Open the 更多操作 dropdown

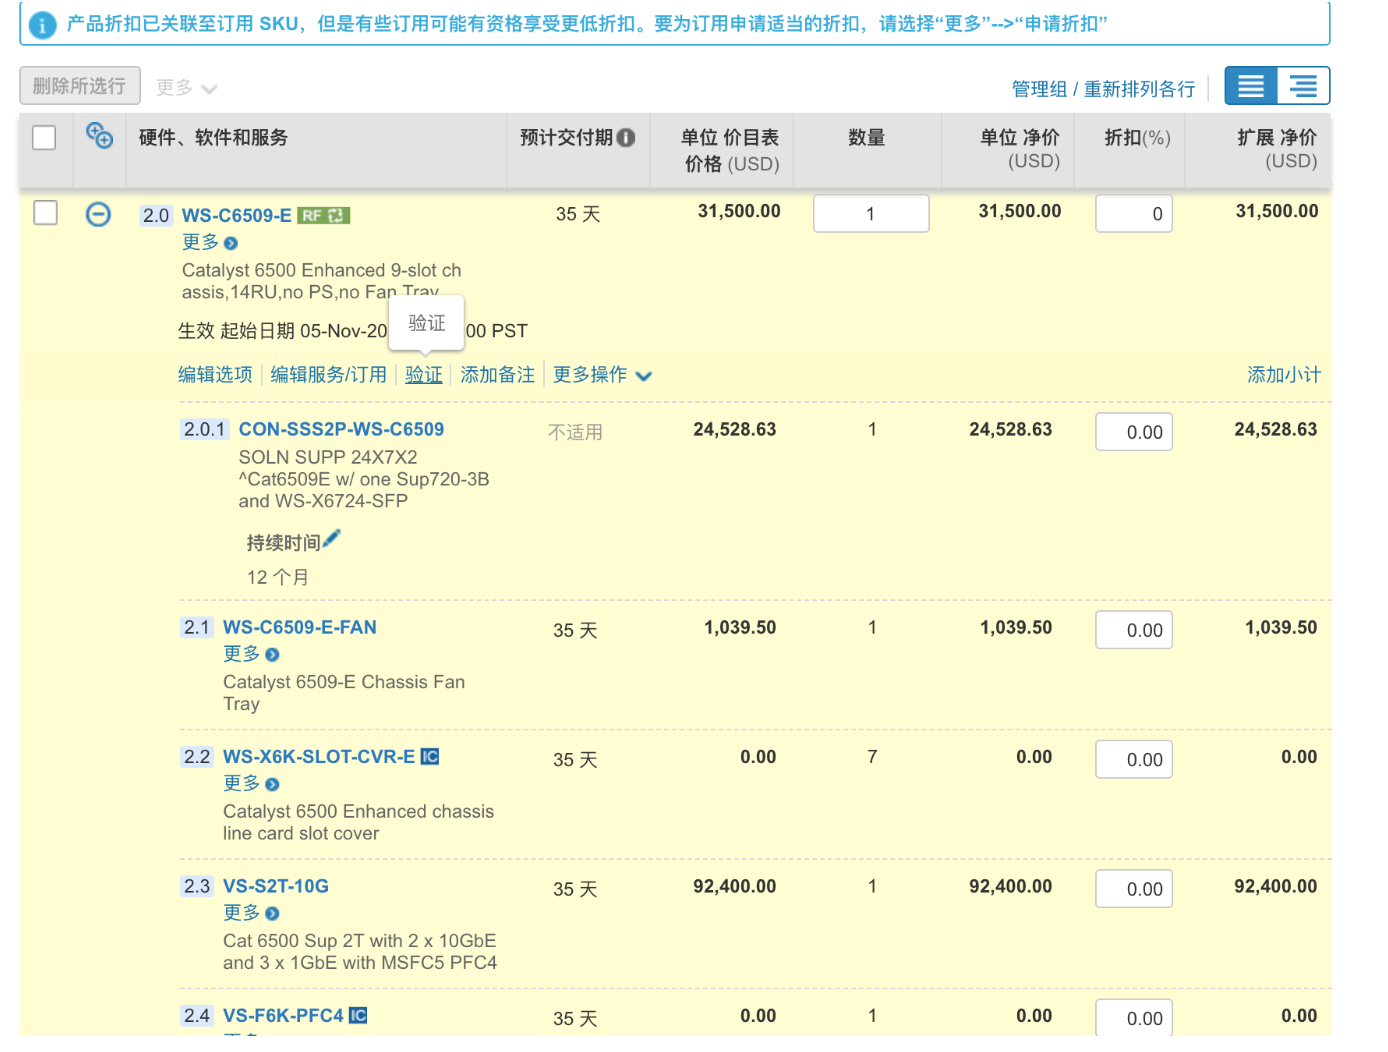tap(602, 375)
